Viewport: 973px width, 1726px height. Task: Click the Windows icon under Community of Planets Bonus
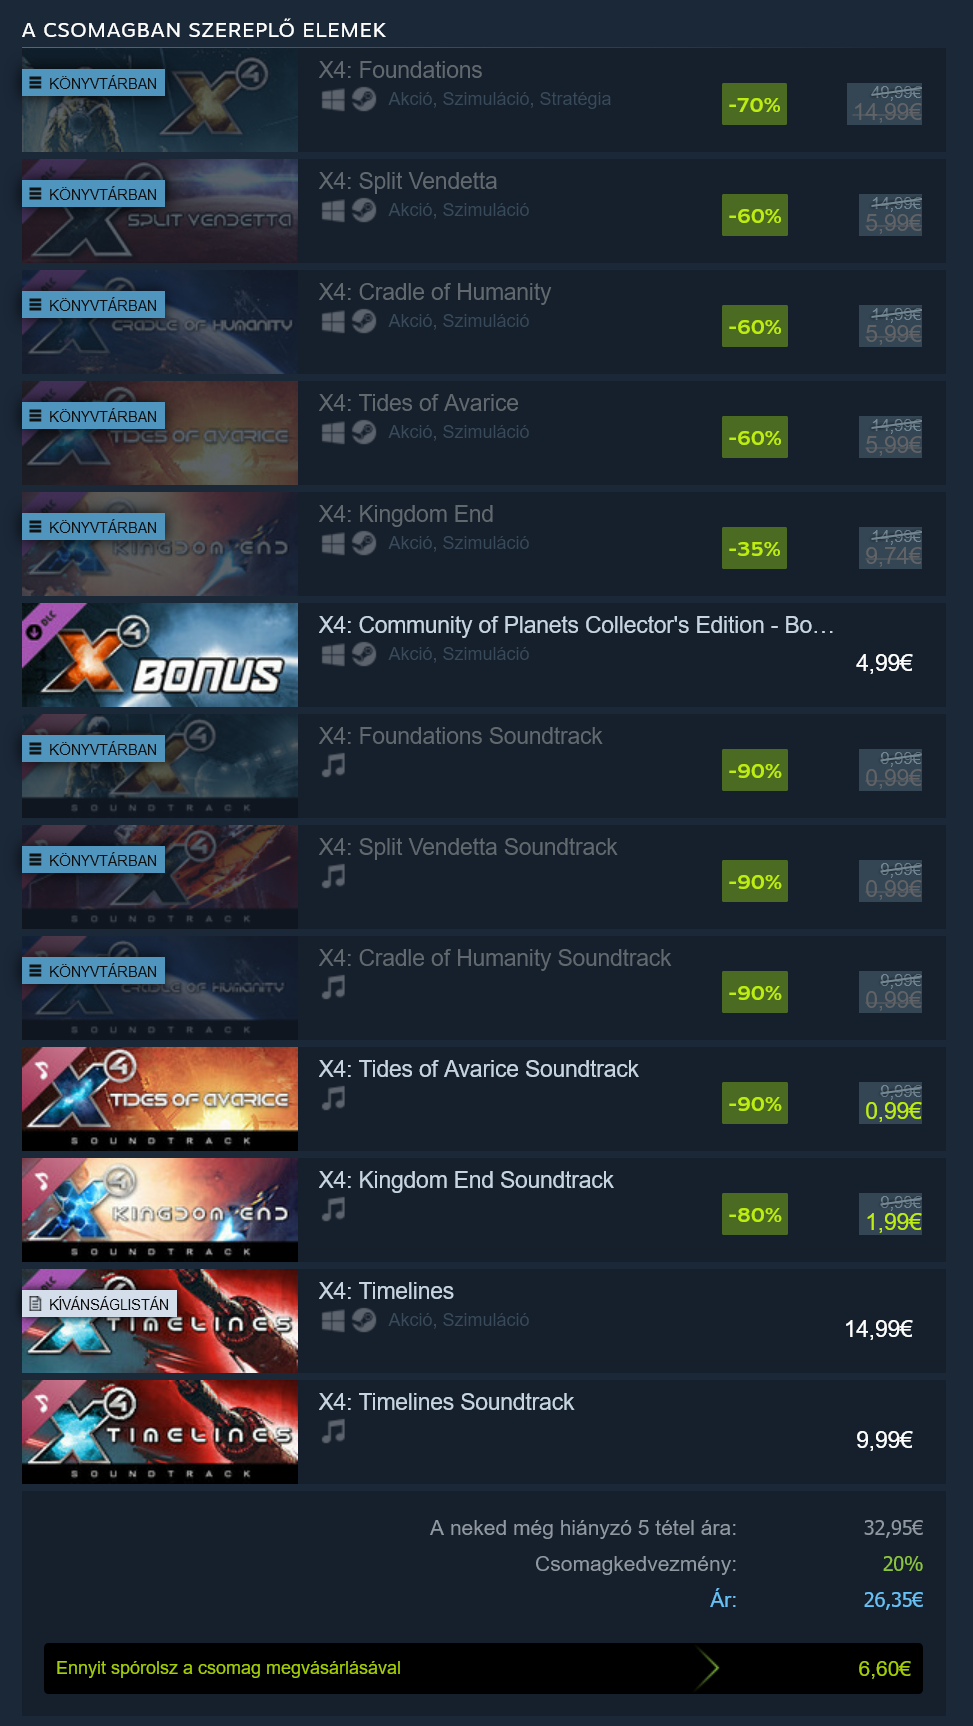(x=333, y=654)
